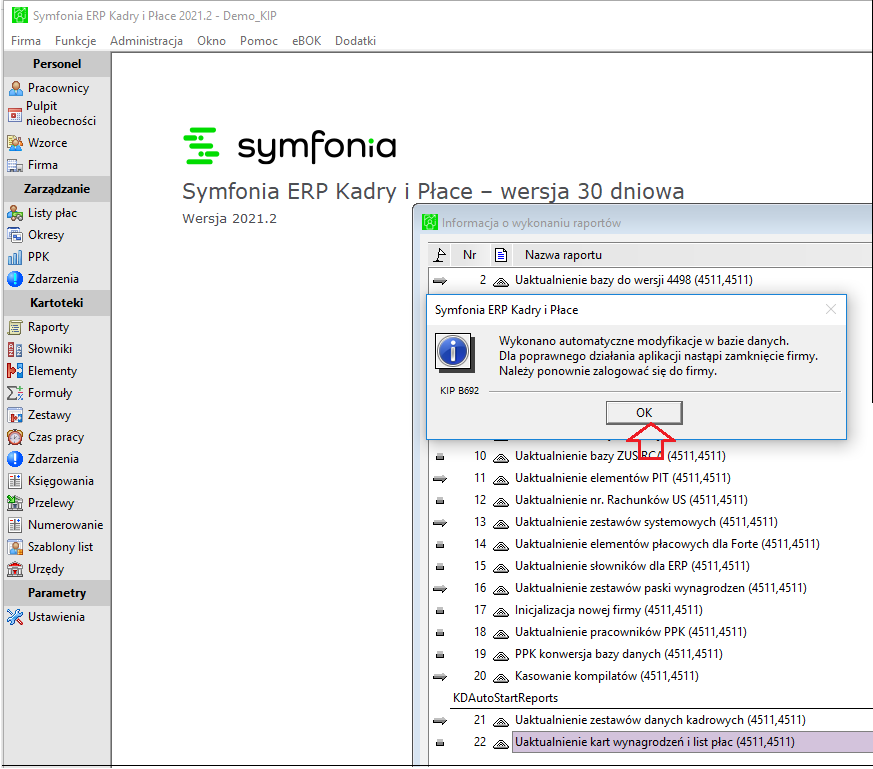Open the Dodatki menu
The image size is (873, 769).
[355, 41]
